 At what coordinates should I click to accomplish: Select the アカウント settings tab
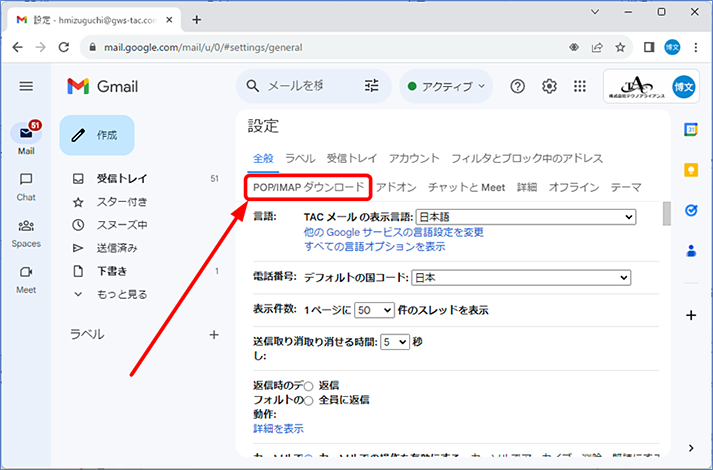[x=414, y=158]
